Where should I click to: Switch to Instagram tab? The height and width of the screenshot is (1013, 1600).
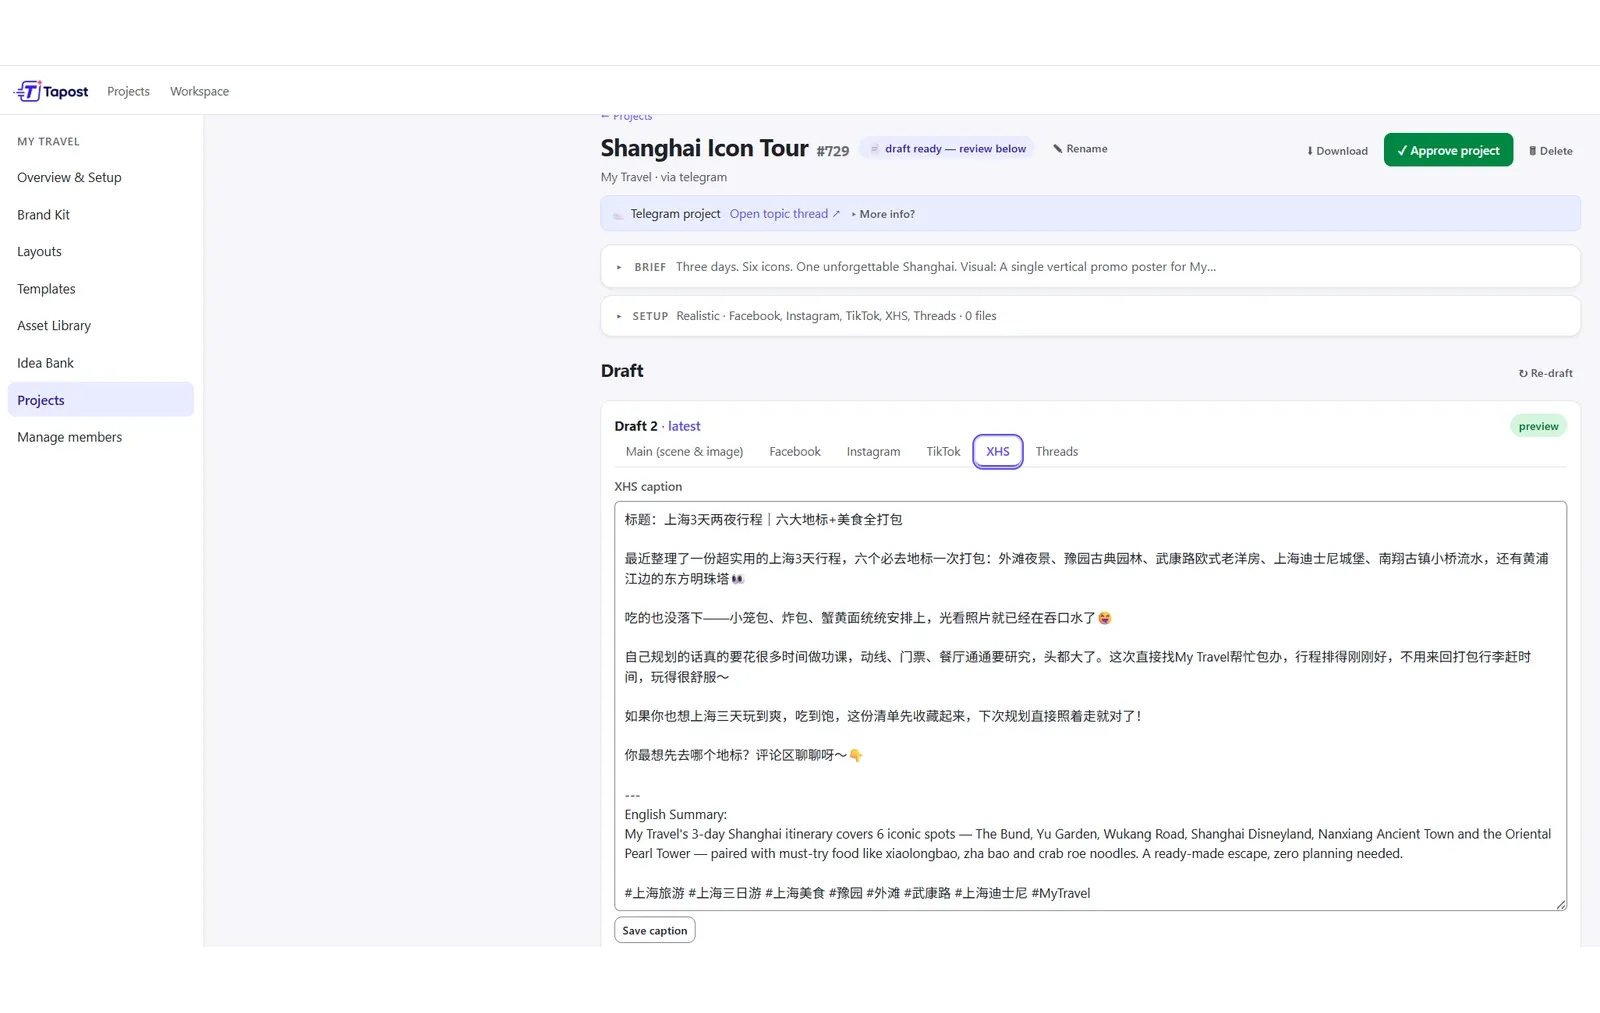coord(873,452)
